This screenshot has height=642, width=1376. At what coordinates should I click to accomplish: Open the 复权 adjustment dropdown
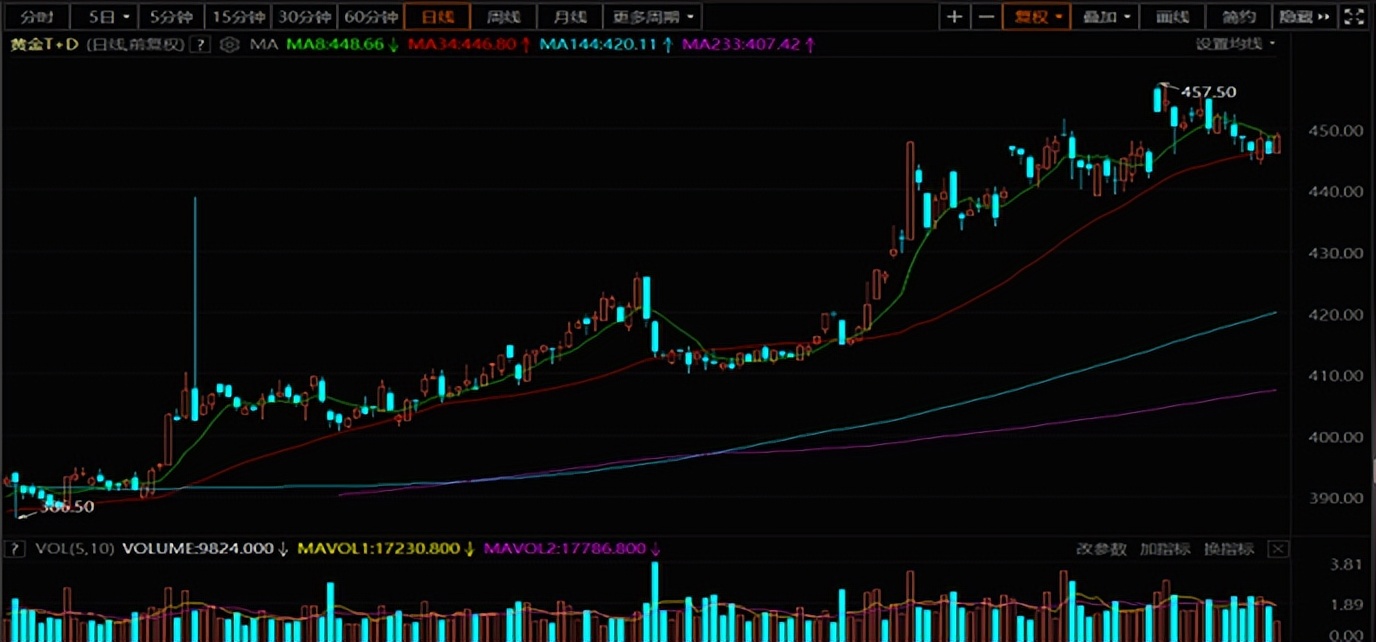point(1036,16)
